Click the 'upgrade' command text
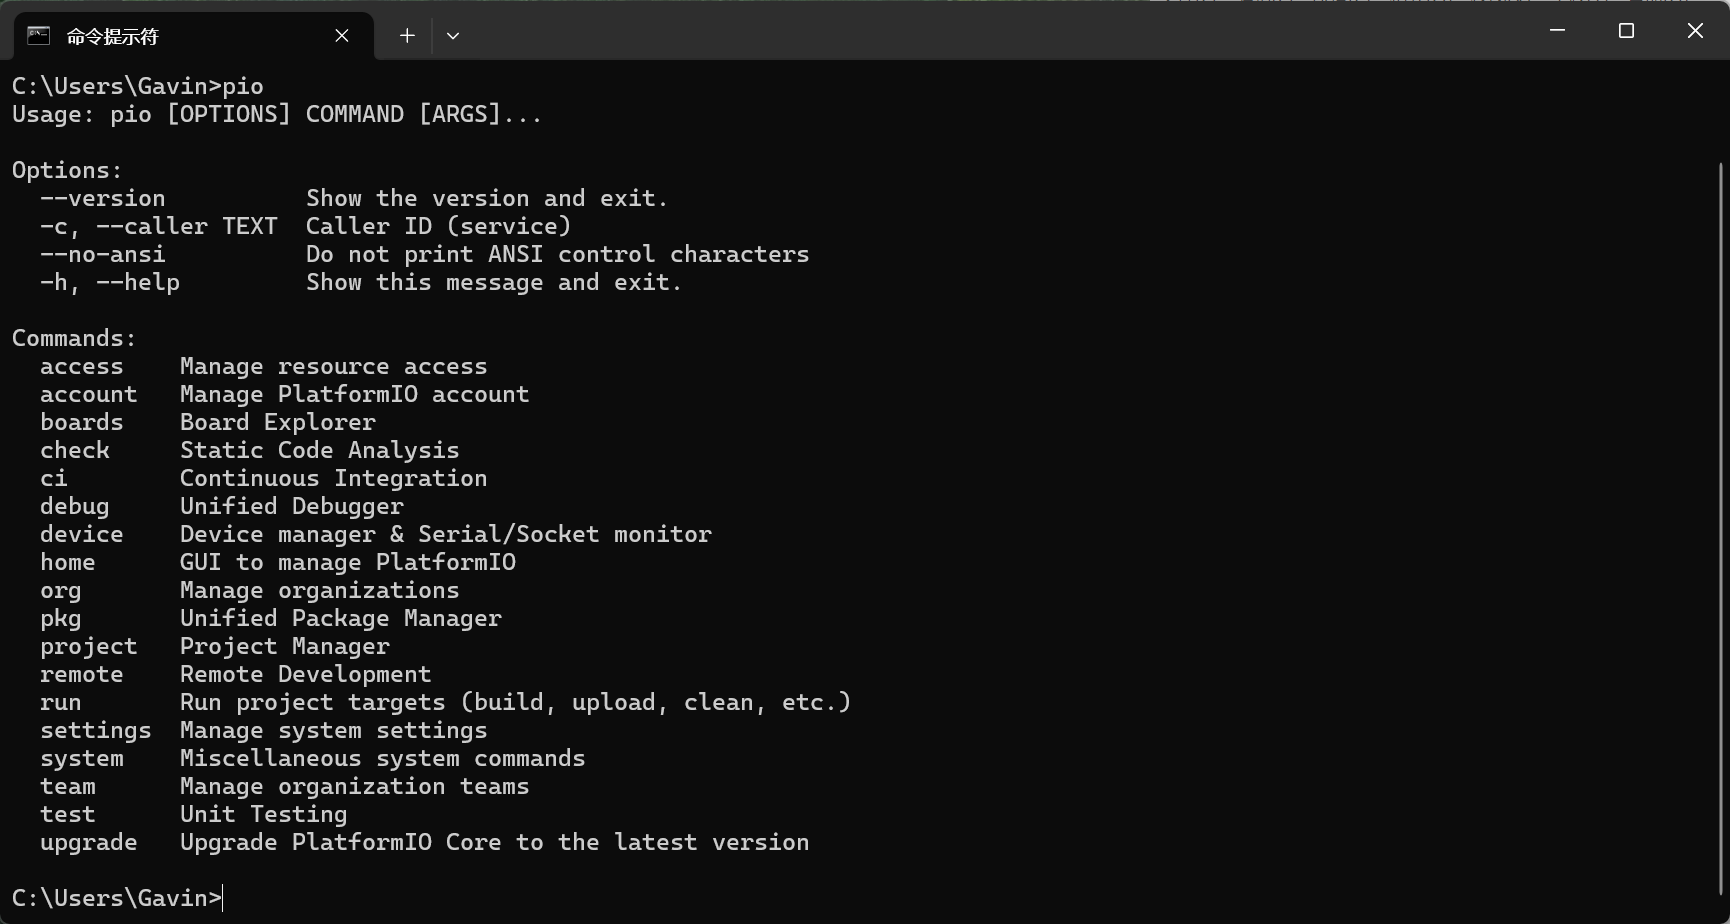The height and width of the screenshot is (924, 1730). (89, 842)
